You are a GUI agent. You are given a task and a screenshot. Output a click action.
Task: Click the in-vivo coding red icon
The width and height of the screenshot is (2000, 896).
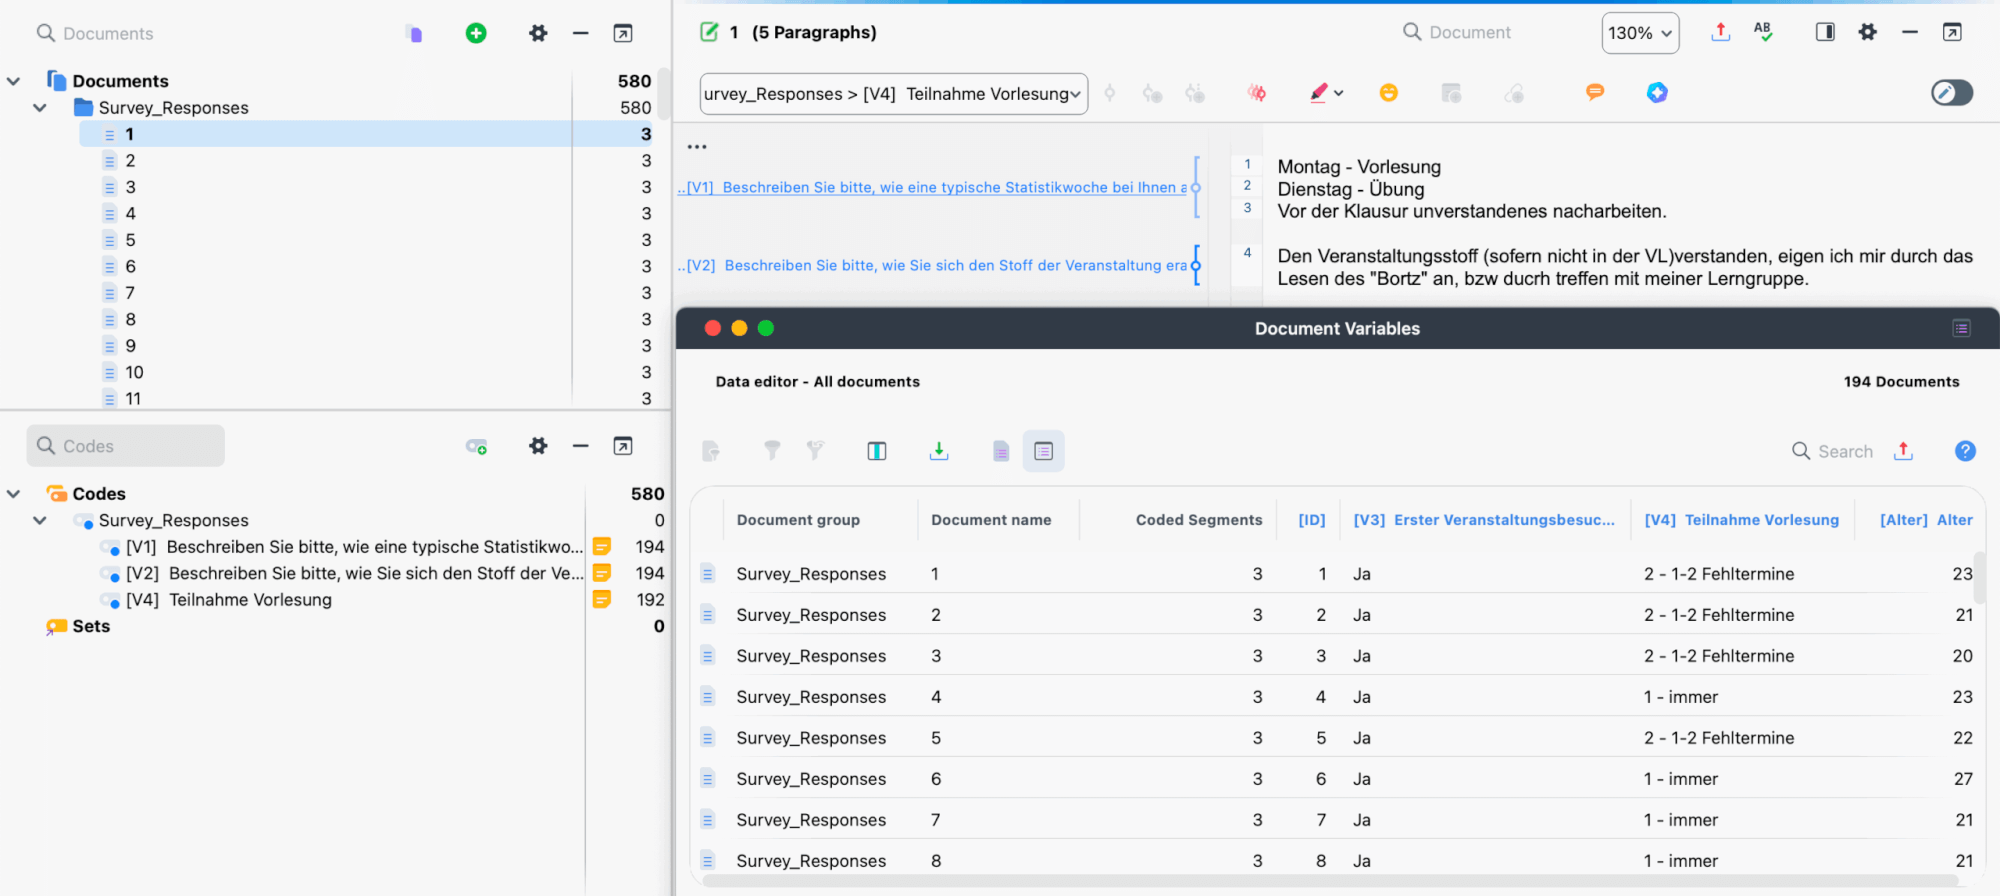pos(1257,93)
